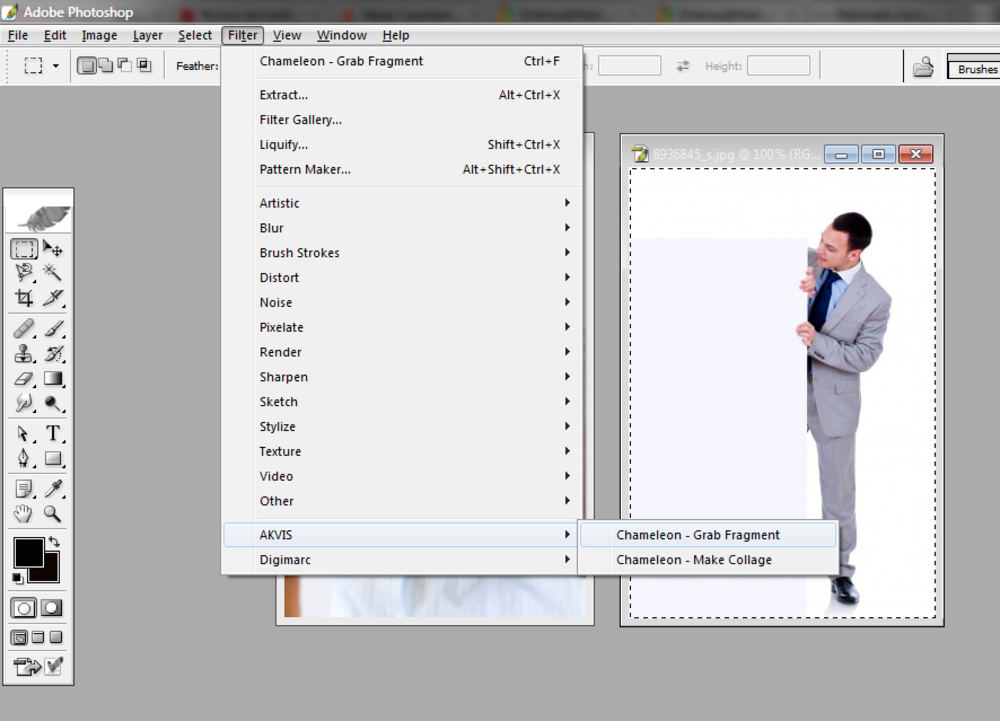Set the background color swatch
1000x721 pixels.
coord(52,574)
